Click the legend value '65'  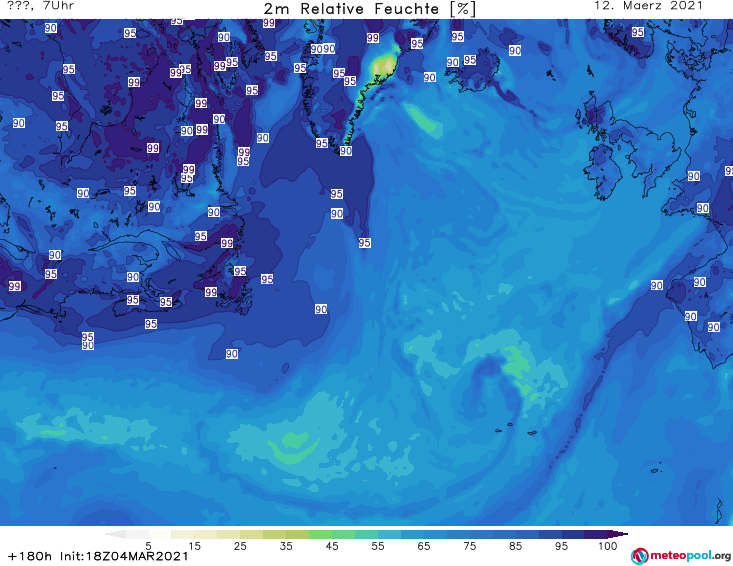424,546
